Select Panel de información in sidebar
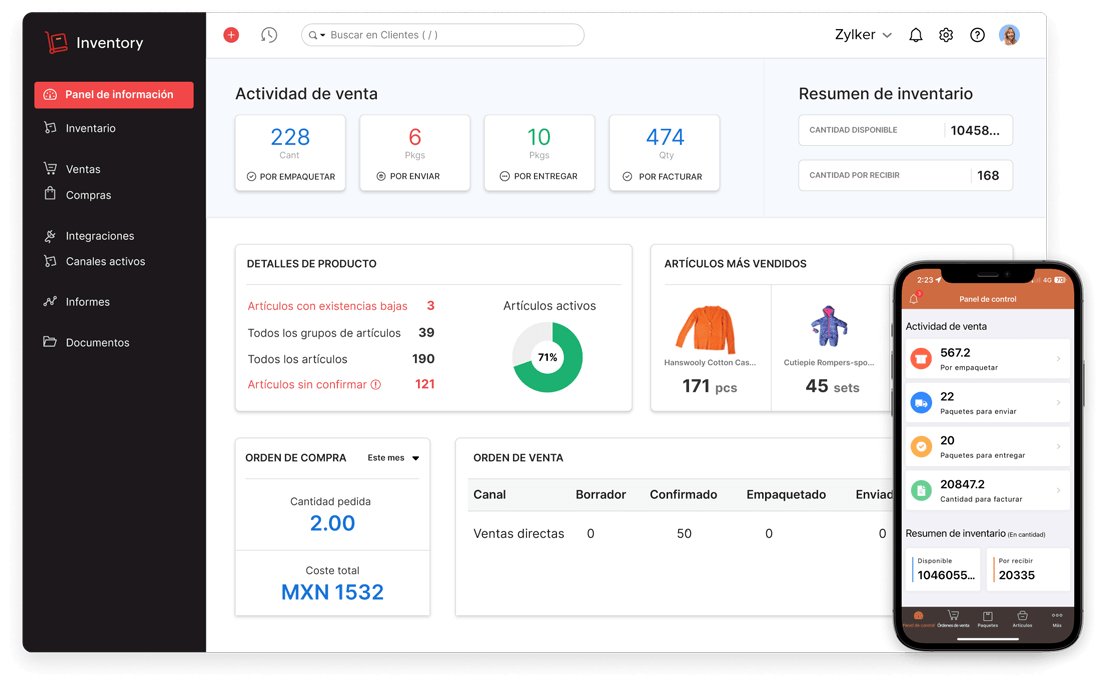Viewport: 1100px width, 684px height. click(113, 94)
